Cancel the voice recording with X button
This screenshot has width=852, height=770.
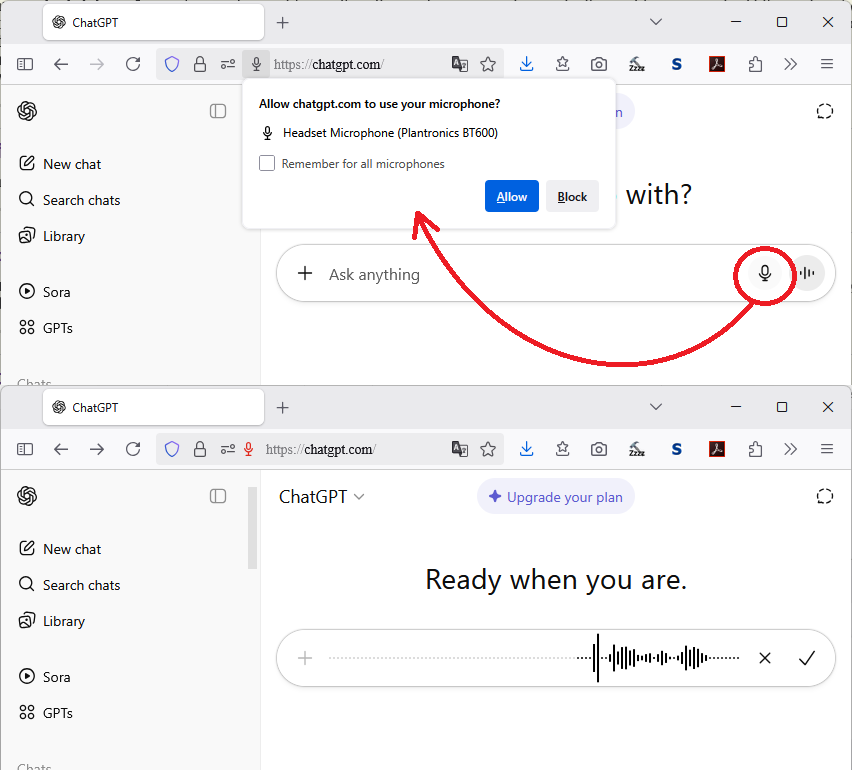[x=765, y=658]
